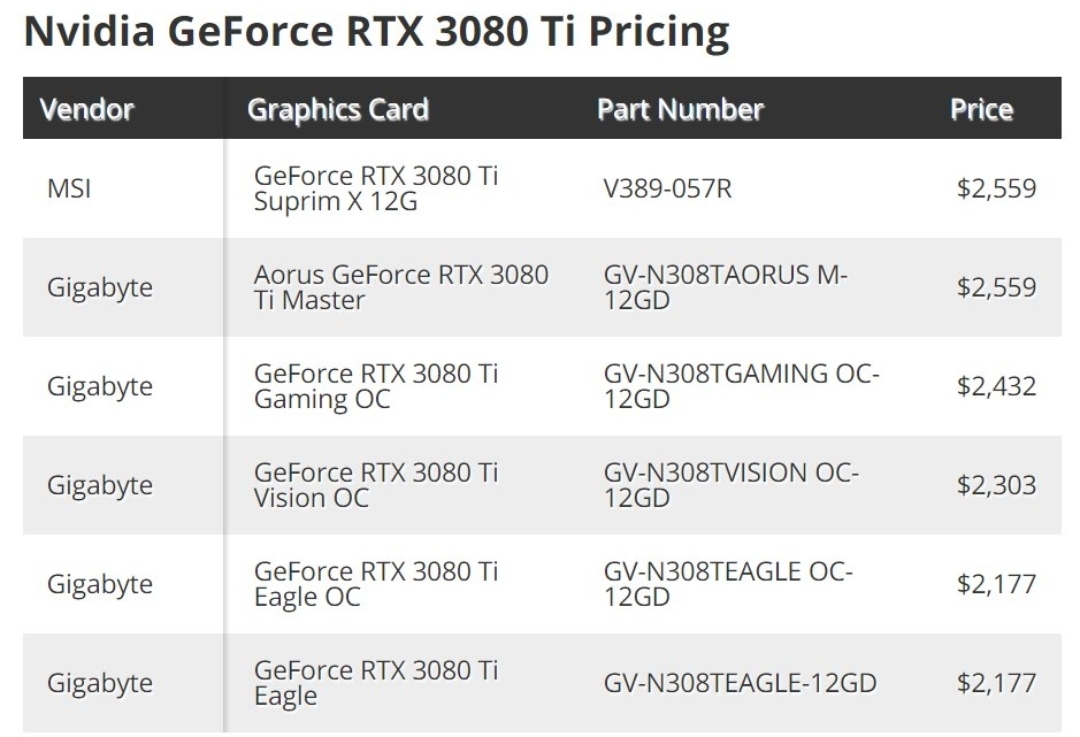Click GeForce RTX 3080 Ti Gaming OC
This screenshot has width=1080, height=737.
(x=376, y=386)
